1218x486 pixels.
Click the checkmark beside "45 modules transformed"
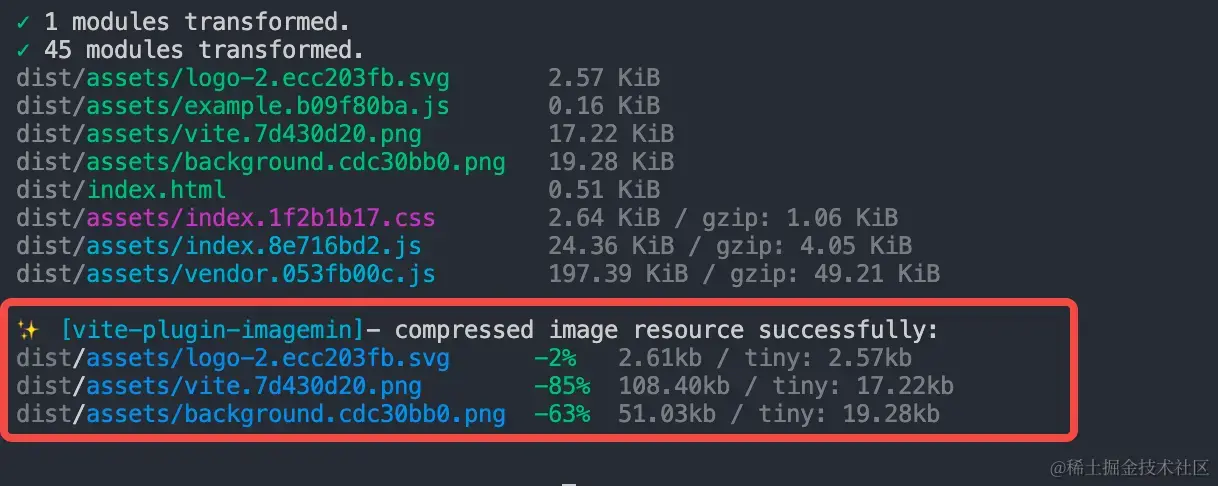tap(24, 49)
